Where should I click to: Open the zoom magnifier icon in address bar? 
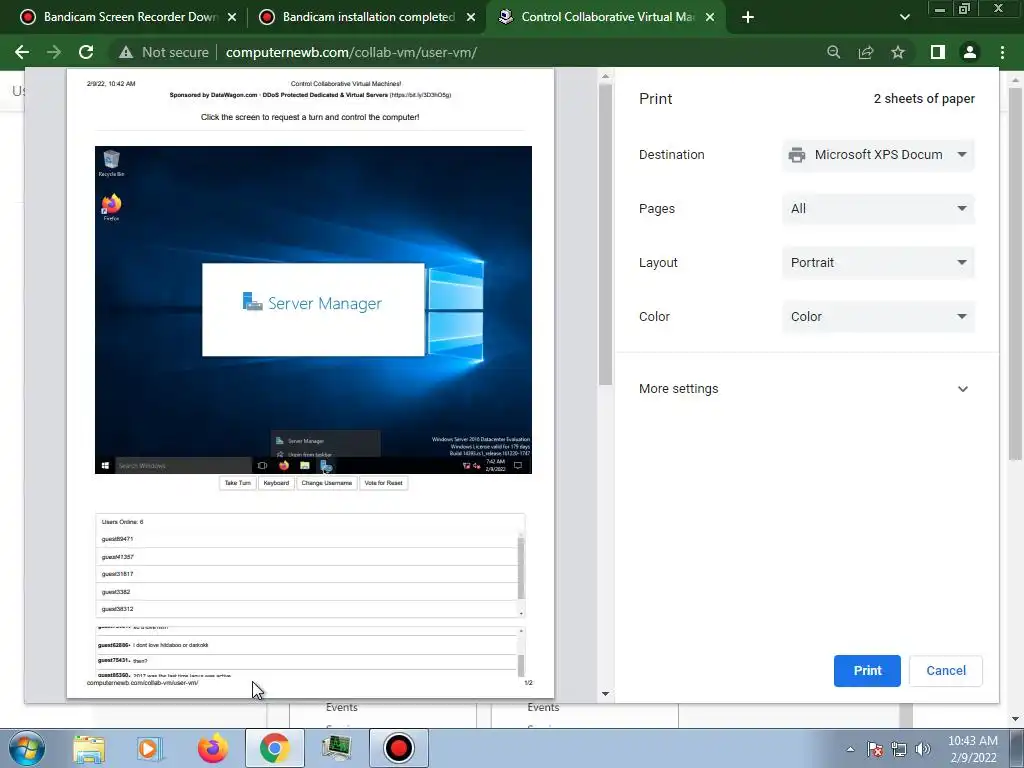pyautogui.click(x=833, y=52)
